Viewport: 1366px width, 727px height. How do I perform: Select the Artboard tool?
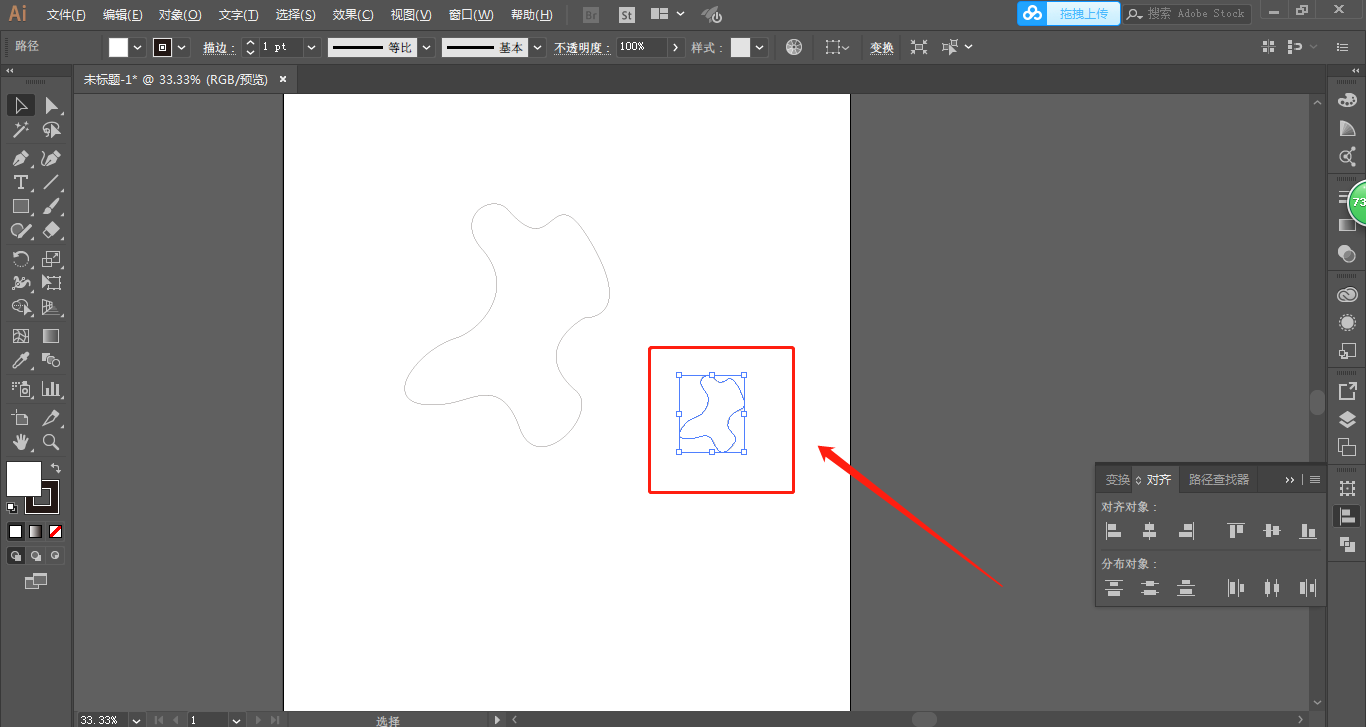(x=21, y=417)
